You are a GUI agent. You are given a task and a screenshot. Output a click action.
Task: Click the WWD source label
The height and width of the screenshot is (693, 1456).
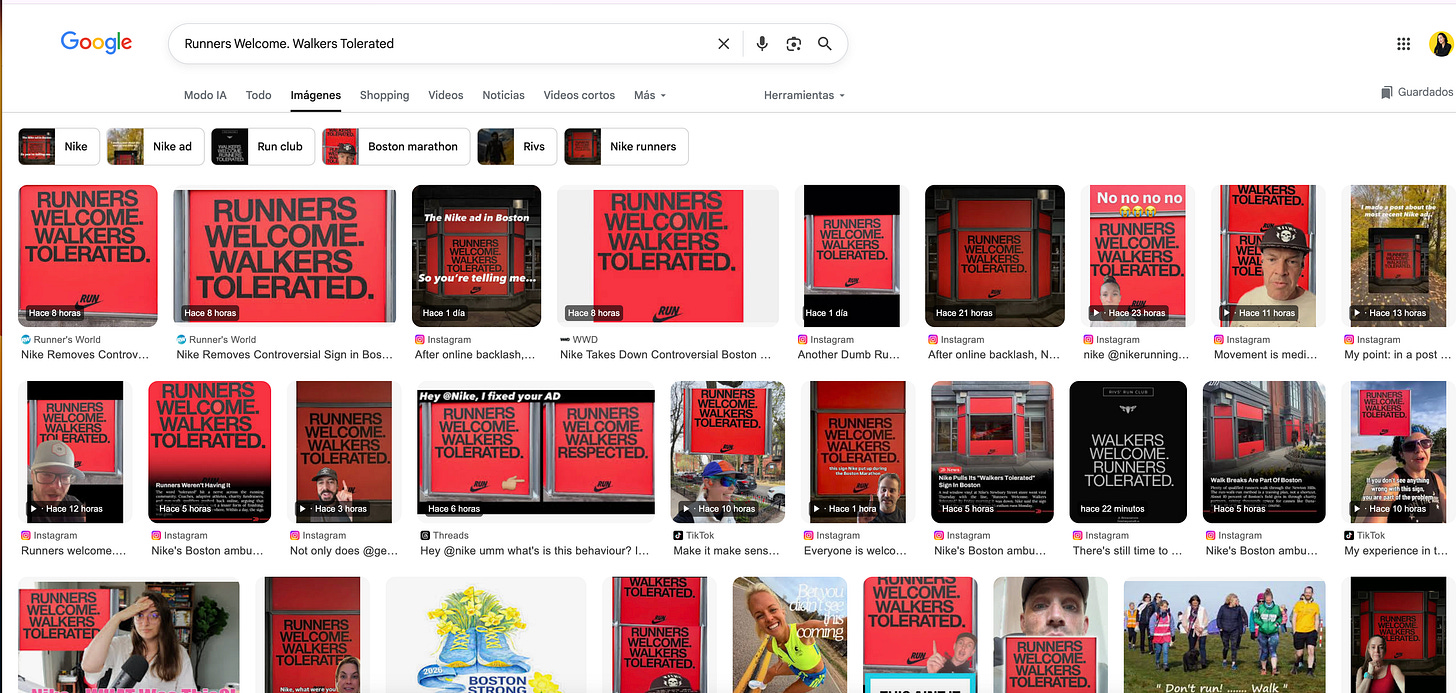click(x=585, y=340)
